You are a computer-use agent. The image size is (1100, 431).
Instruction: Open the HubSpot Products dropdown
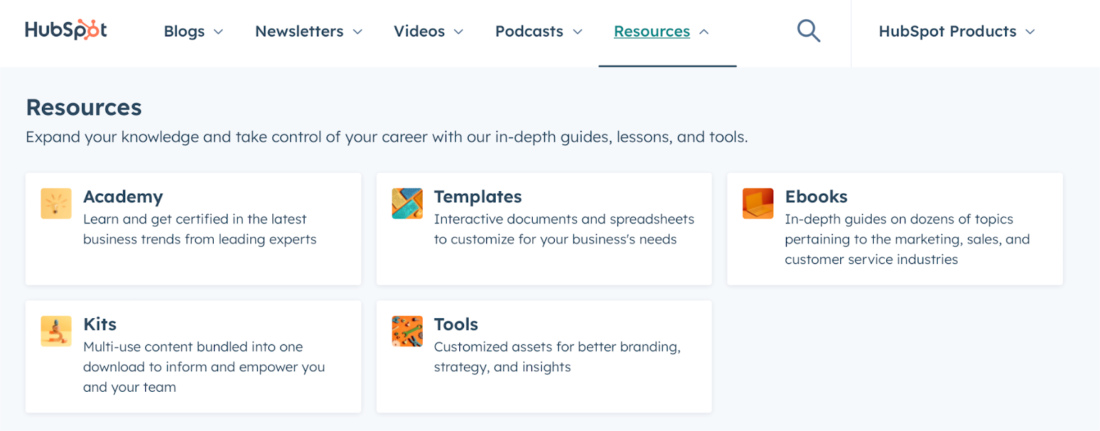(x=957, y=32)
